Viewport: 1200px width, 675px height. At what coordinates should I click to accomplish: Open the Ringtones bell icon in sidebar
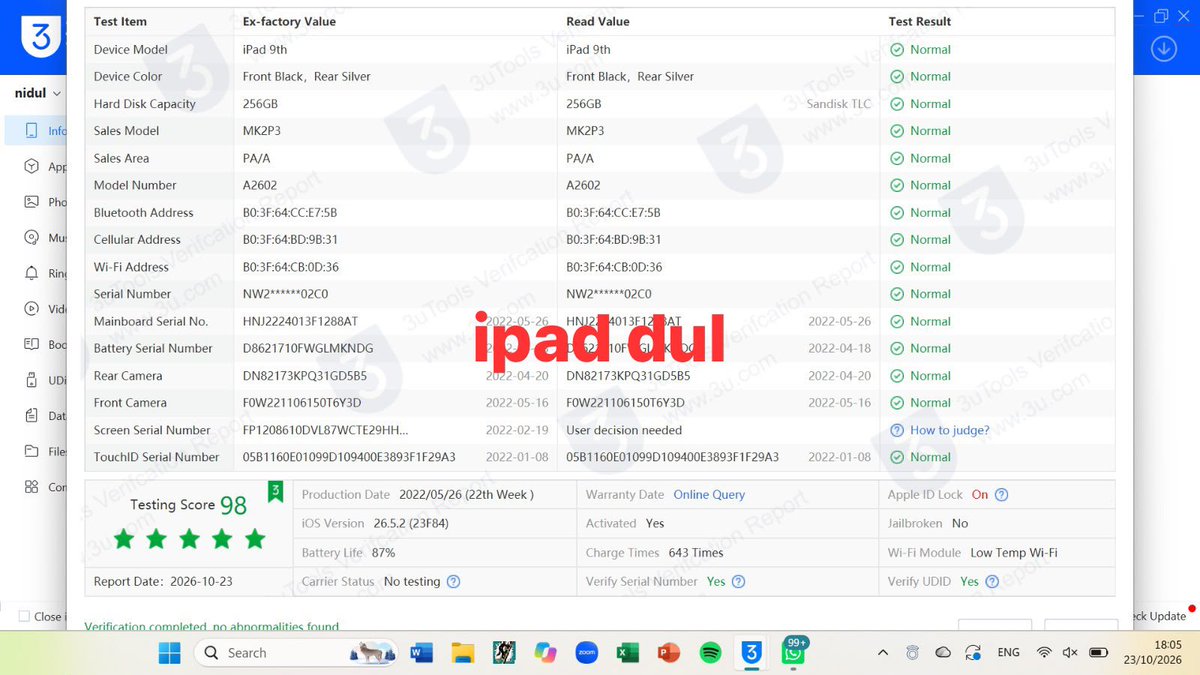coord(31,273)
